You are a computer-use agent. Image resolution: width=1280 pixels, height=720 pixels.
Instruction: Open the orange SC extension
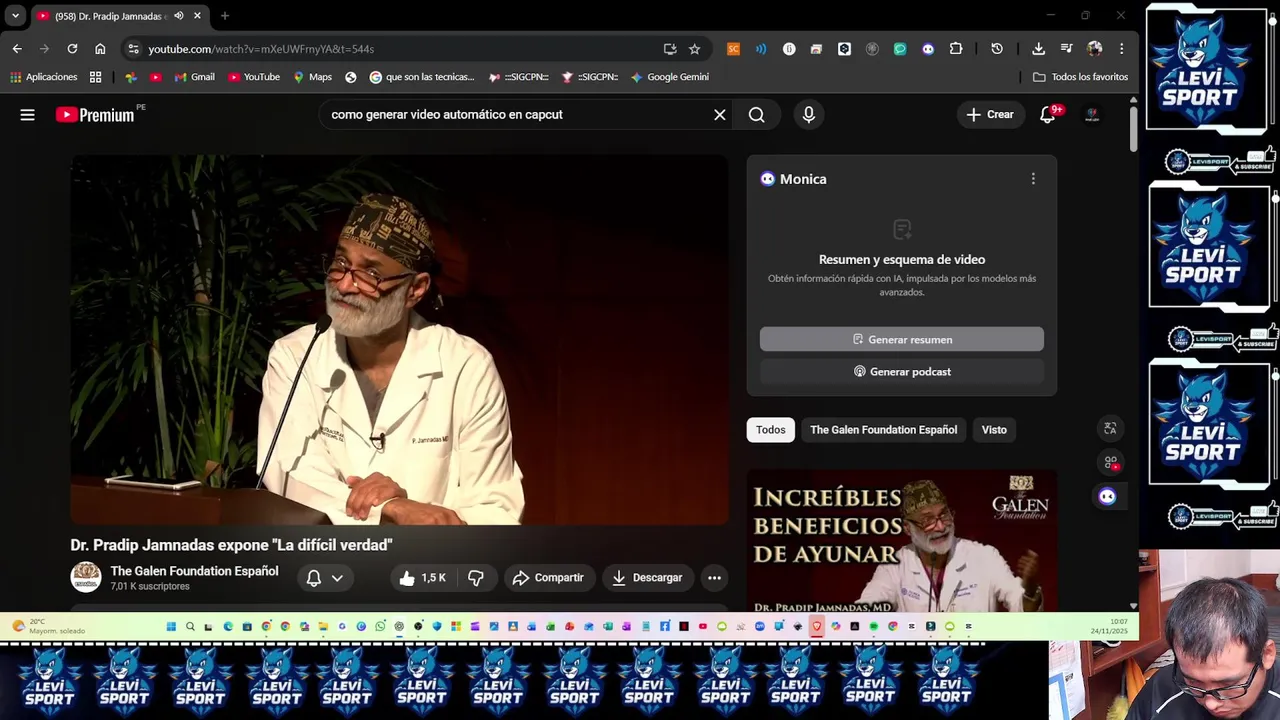coord(733,49)
